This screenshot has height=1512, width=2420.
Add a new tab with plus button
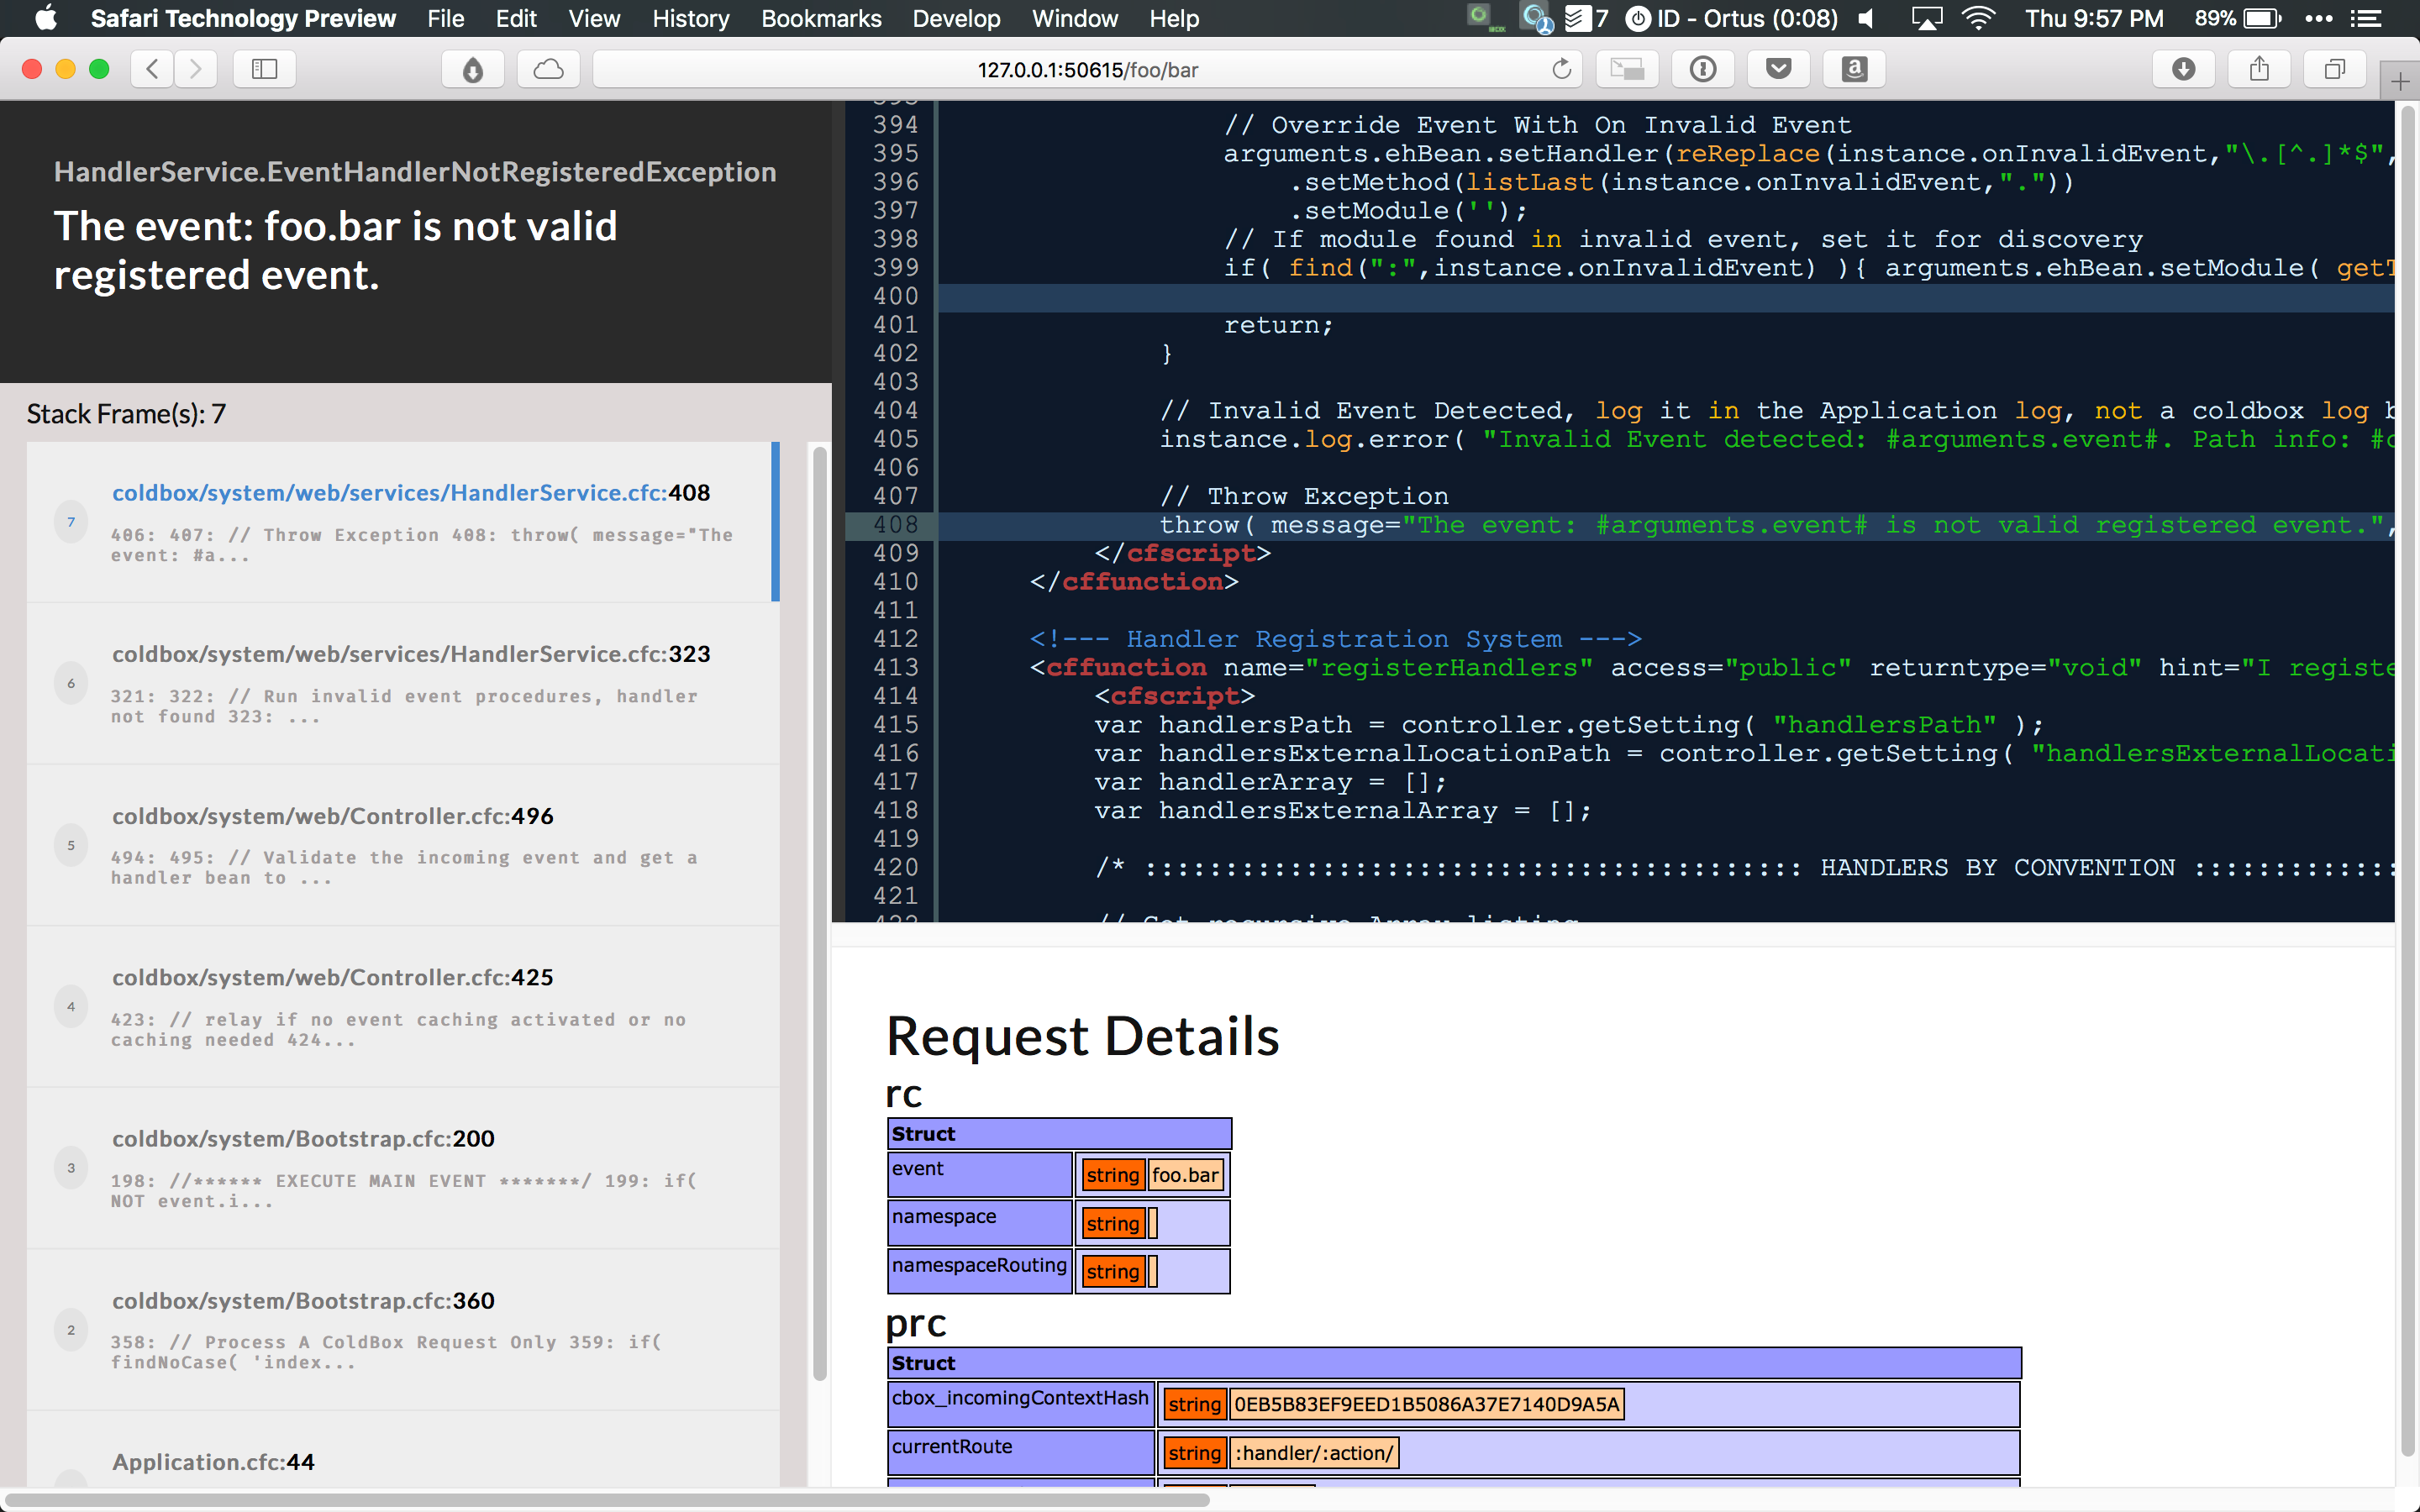coord(2400,82)
